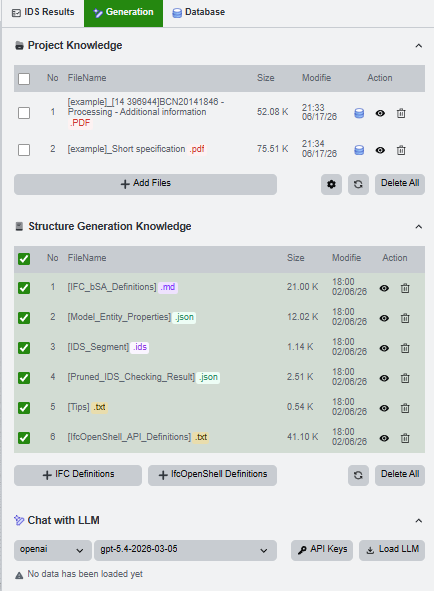The image size is (434, 591).
Task: Click Delete All in Project Knowledge
Action: pyautogui.click(x=400, y=184)
